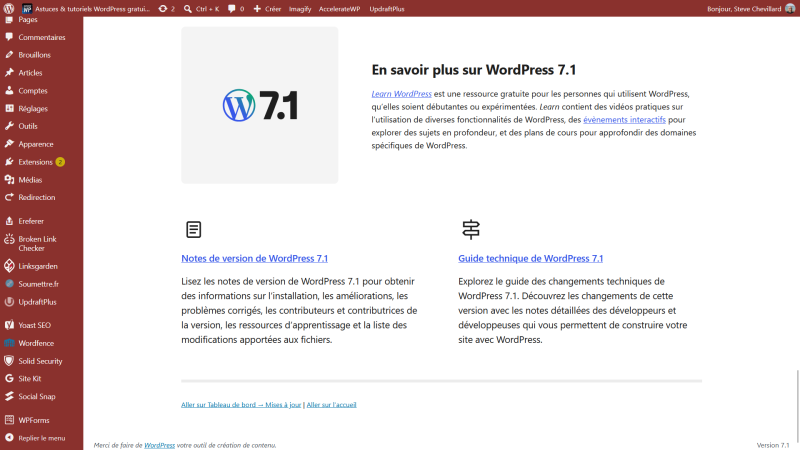Click the user avatar thumbnail

click(x=790, y=9)
